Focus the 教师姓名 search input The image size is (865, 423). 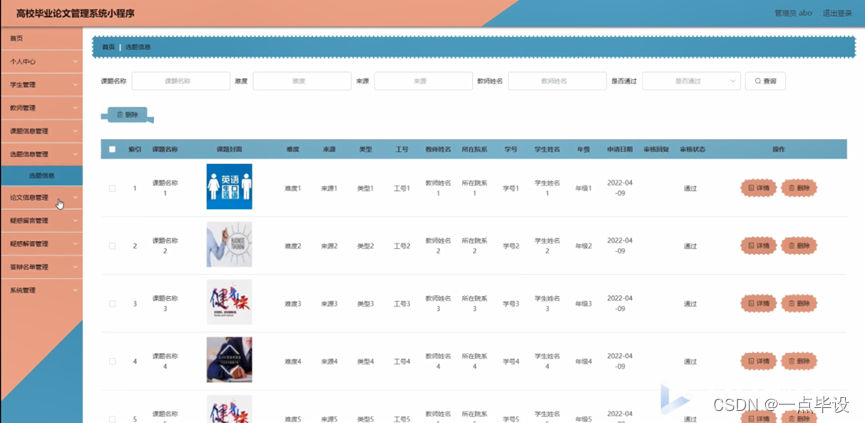tap(557, 81)
